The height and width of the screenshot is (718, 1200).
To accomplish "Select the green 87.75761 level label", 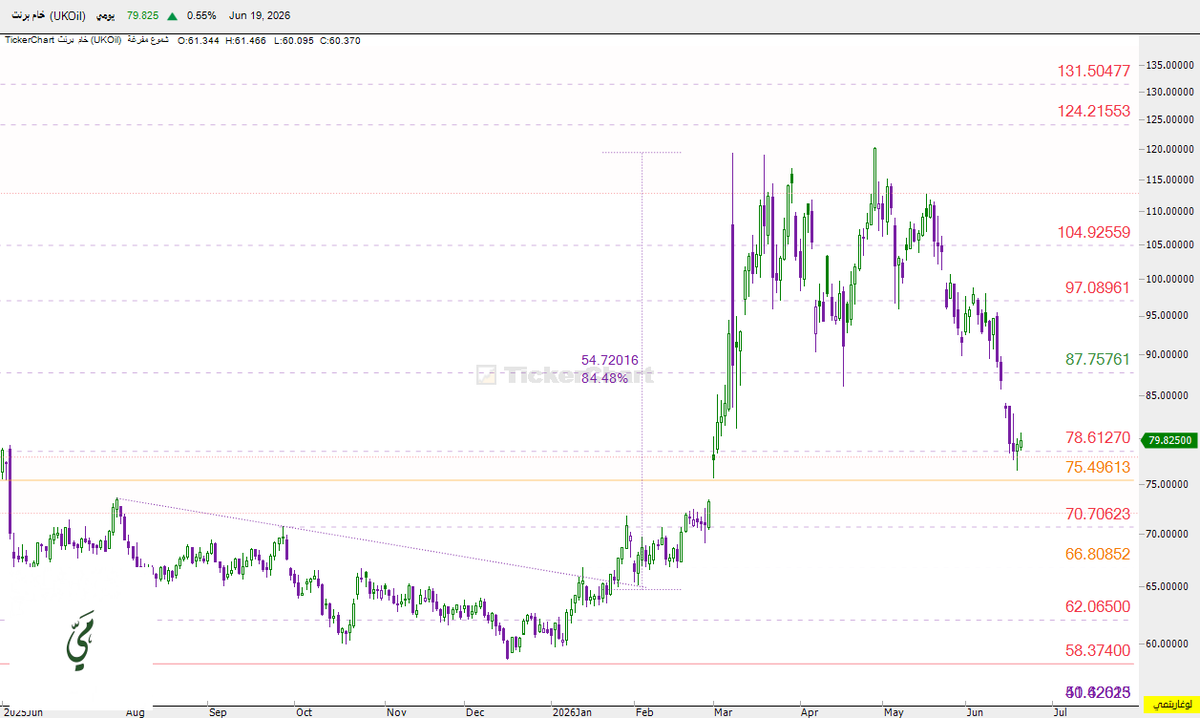I will [x=1098, y=358].
